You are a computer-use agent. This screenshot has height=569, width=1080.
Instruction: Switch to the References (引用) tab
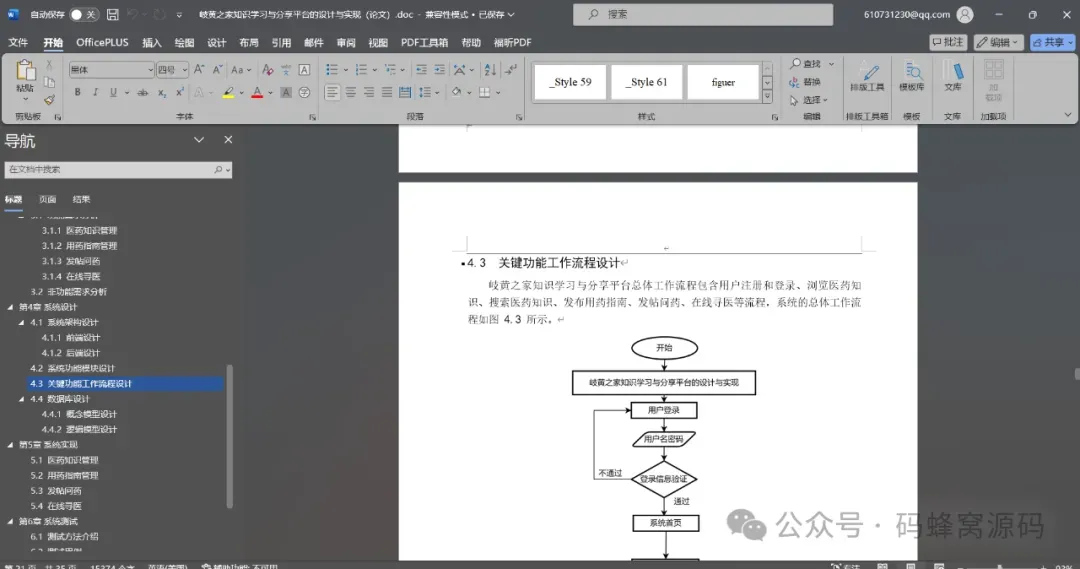click(x=281, y=43)
